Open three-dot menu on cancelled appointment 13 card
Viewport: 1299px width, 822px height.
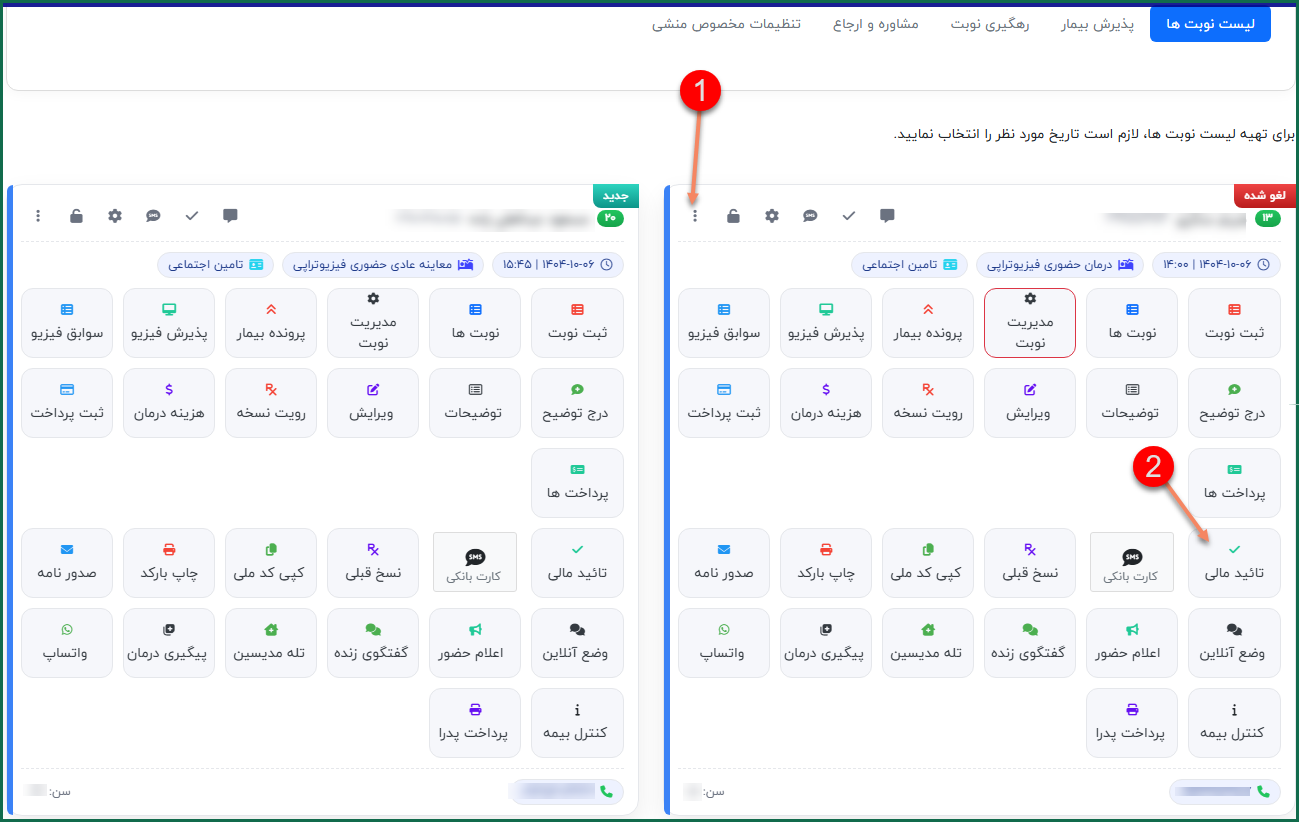695,216
